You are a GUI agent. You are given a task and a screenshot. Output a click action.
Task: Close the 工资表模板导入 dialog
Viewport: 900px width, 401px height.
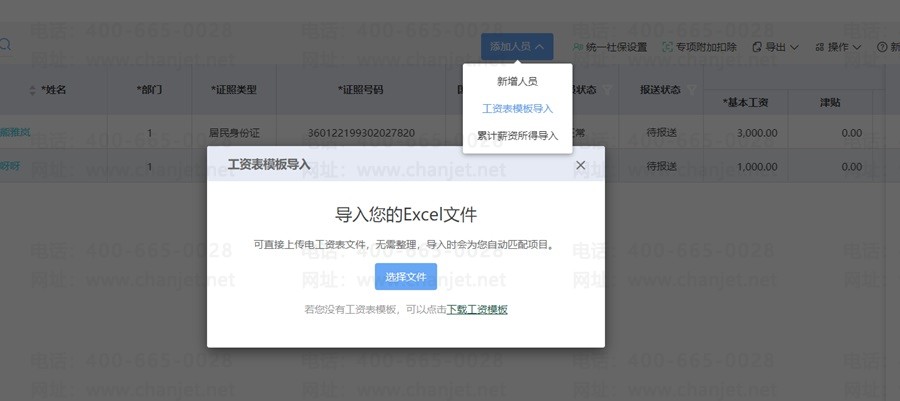click(581, 165)
